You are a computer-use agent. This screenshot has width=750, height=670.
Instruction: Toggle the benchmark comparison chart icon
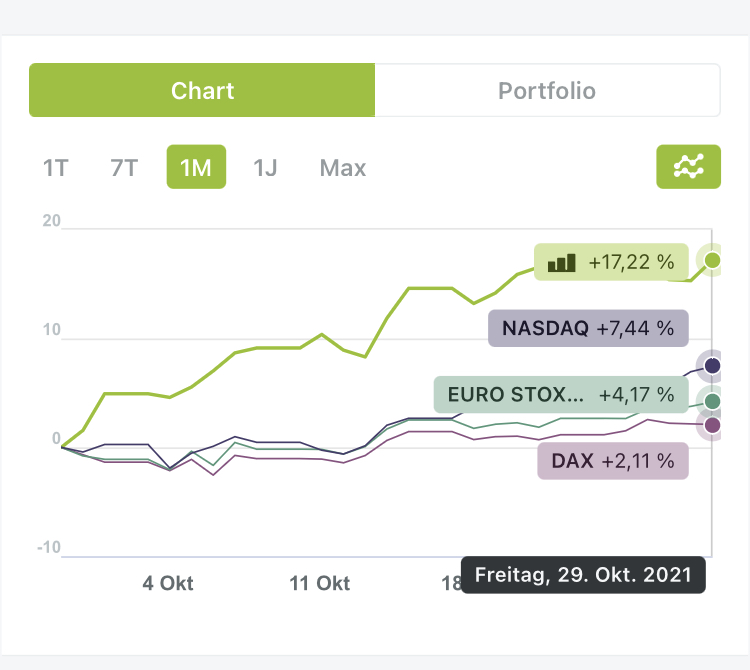click(688, 167)
